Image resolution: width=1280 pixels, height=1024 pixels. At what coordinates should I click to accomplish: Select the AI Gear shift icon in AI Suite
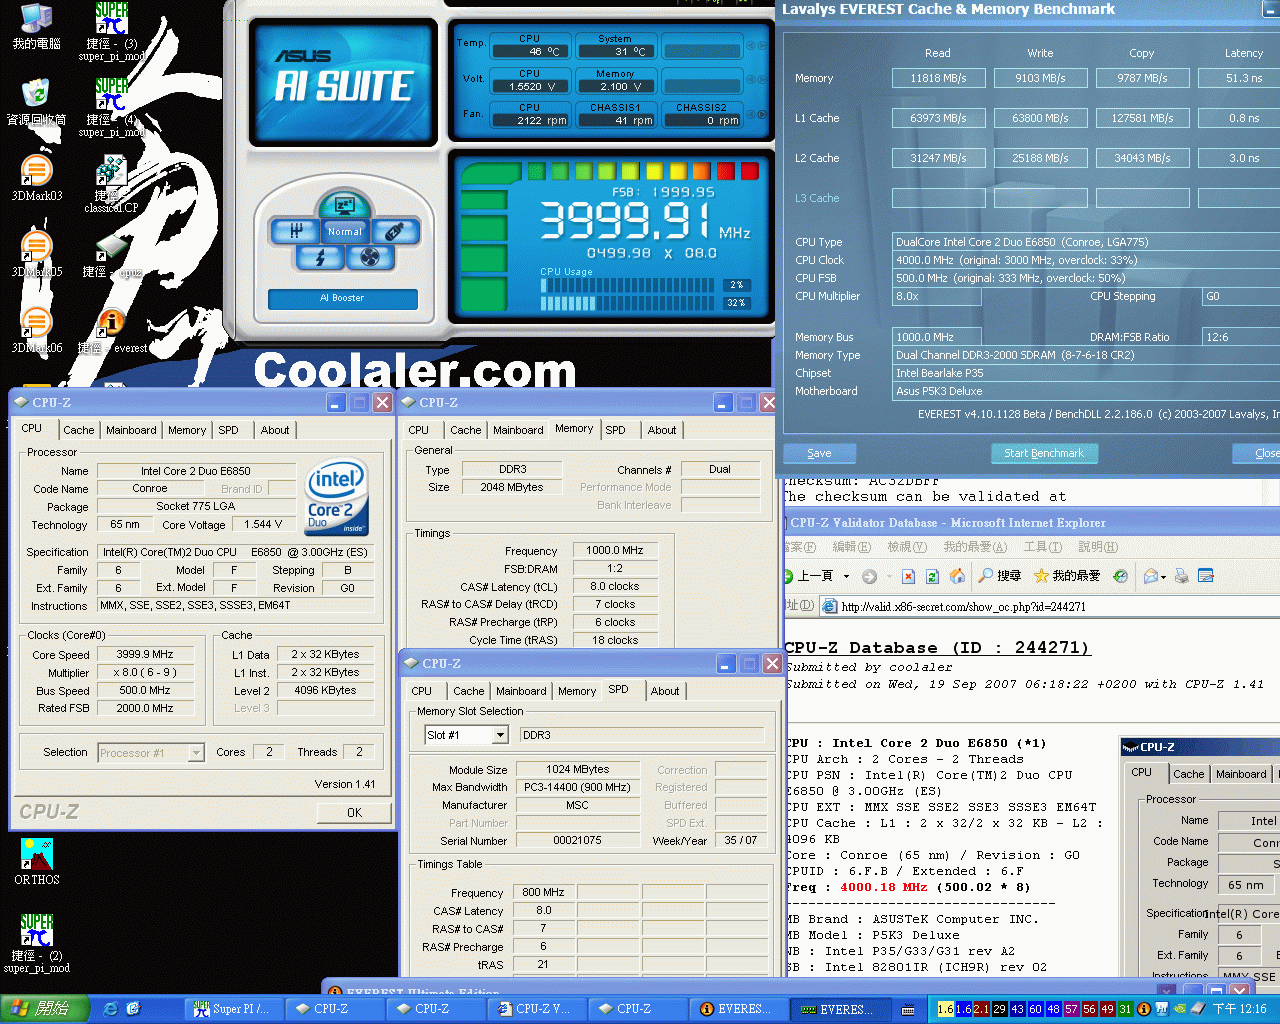click(x=296, y=232)
